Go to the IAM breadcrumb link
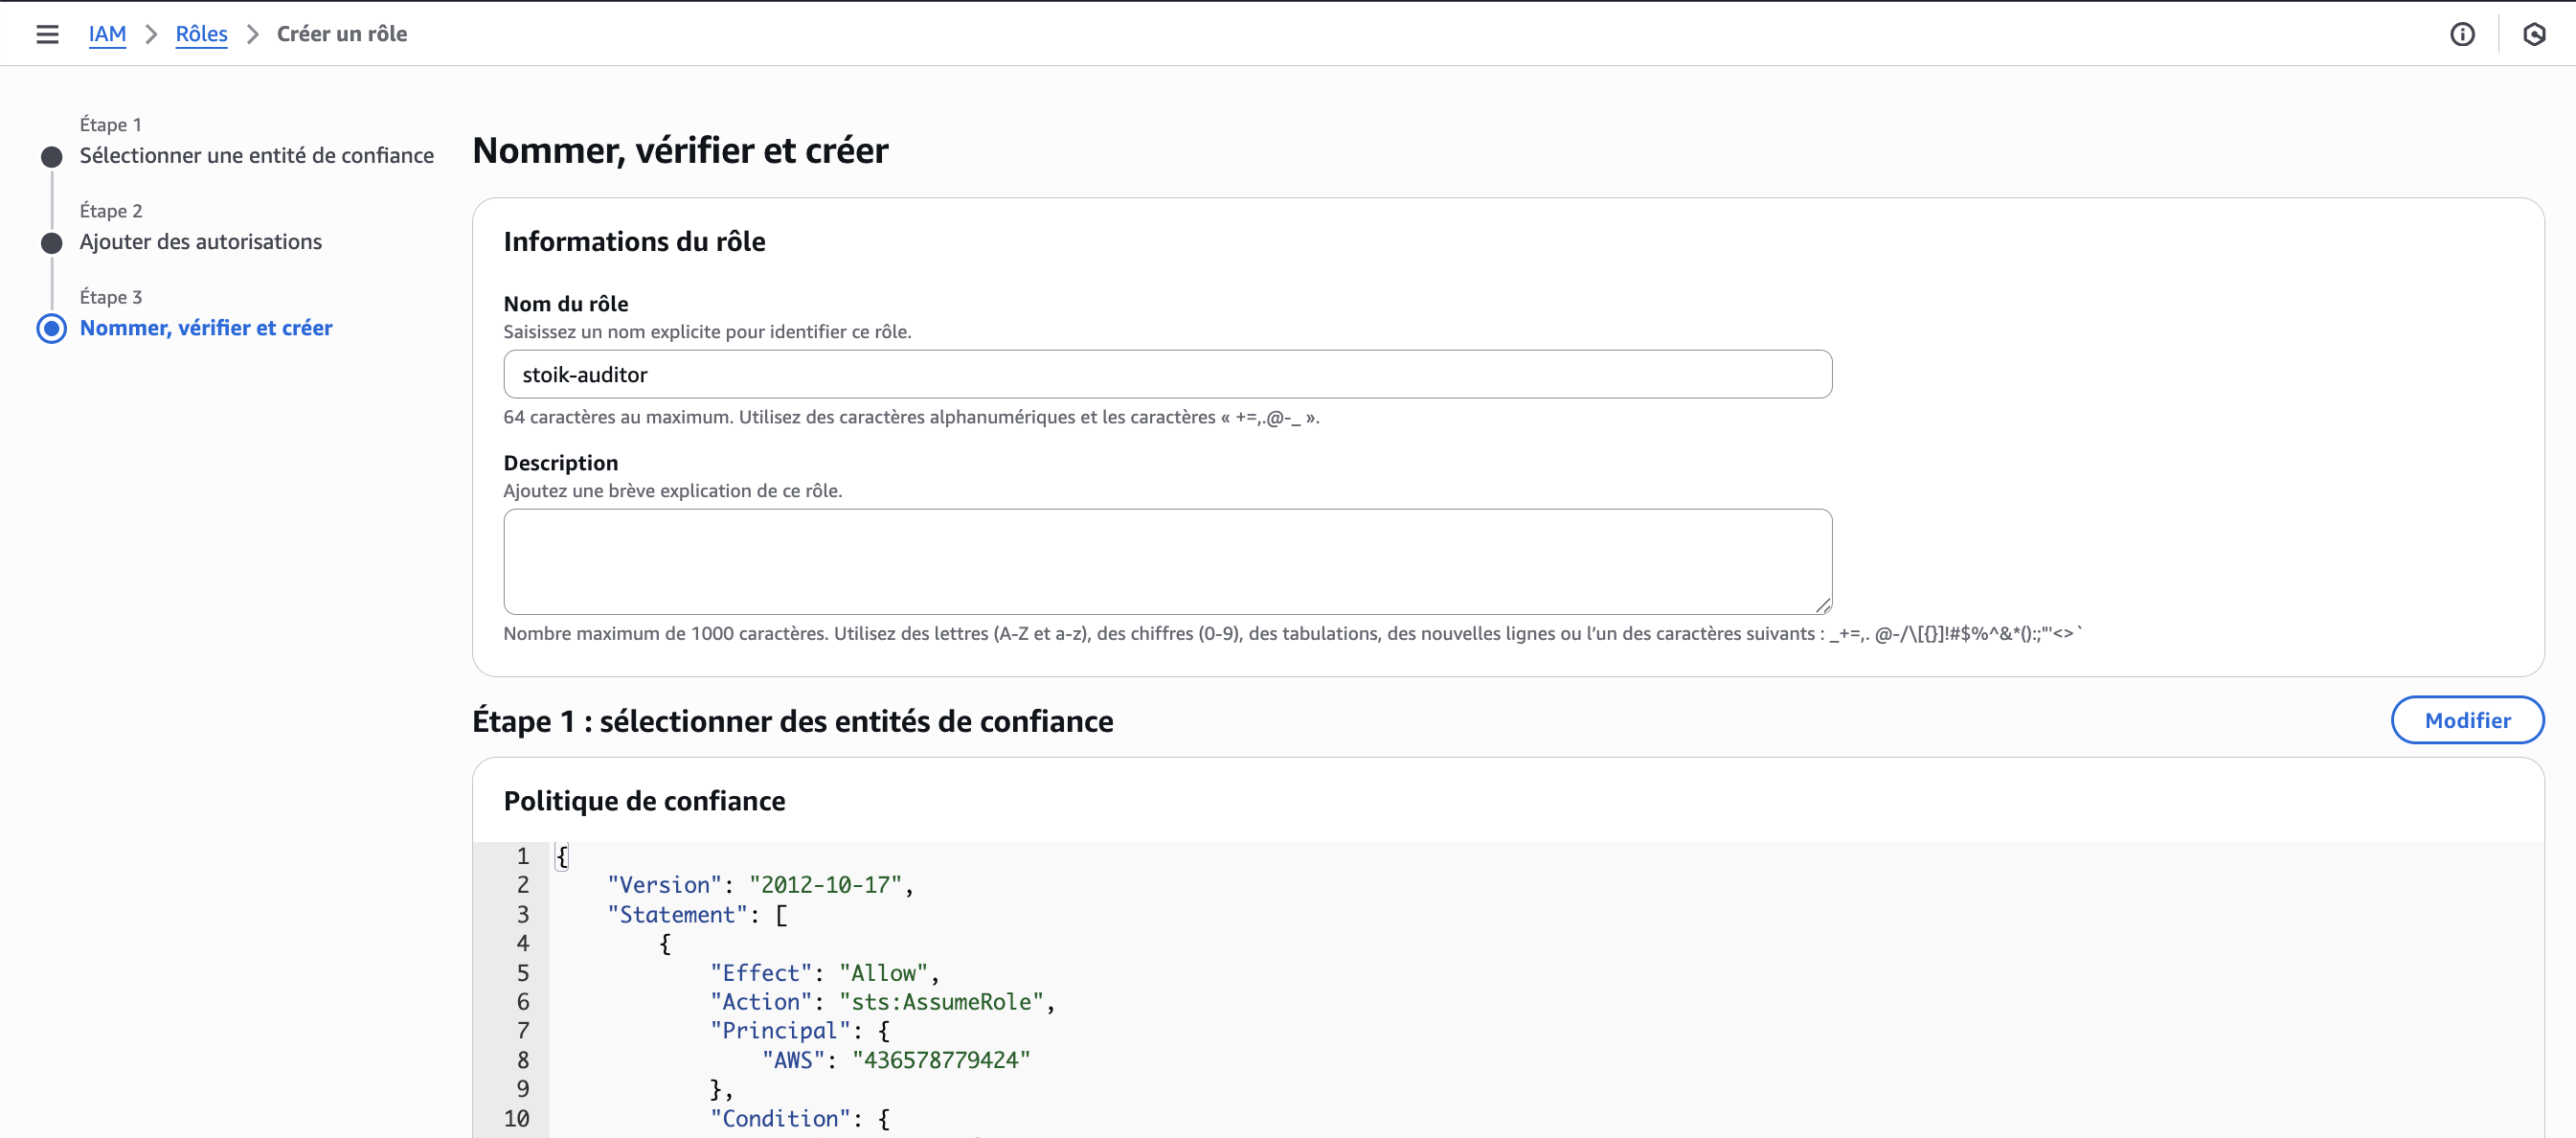This screenshot has width=2576, height=1138. 107,34
